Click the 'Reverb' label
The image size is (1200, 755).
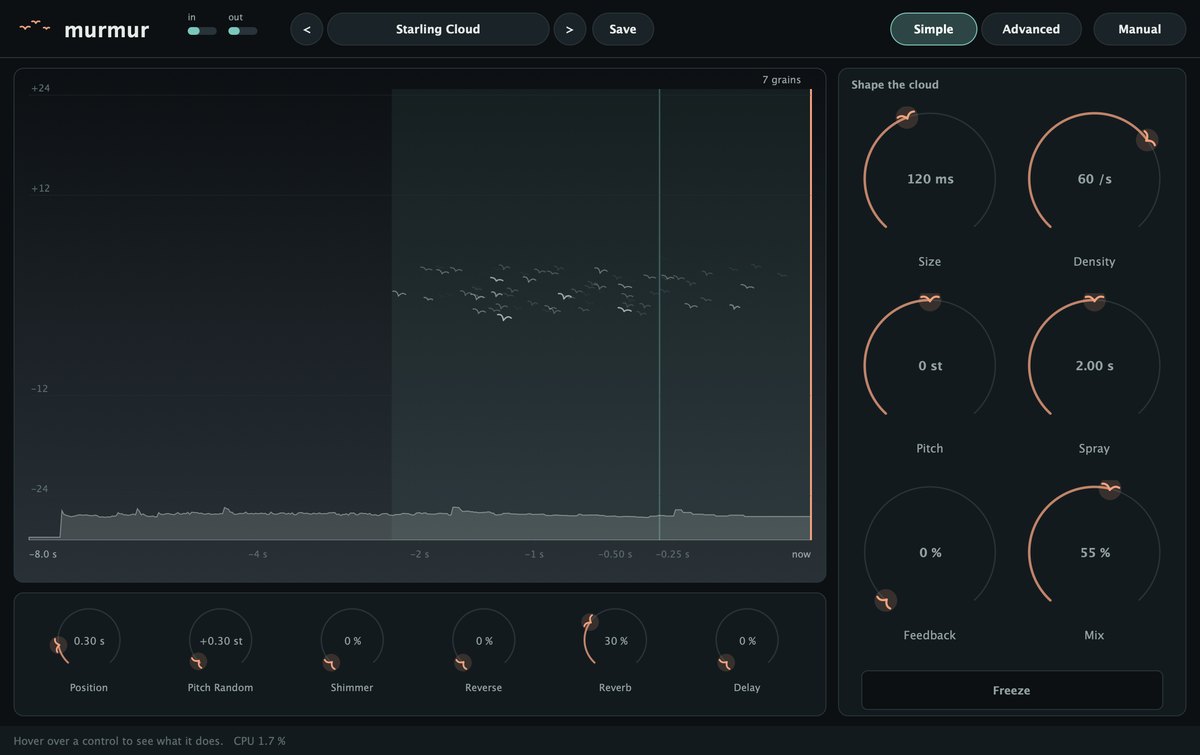click(615, 688)
